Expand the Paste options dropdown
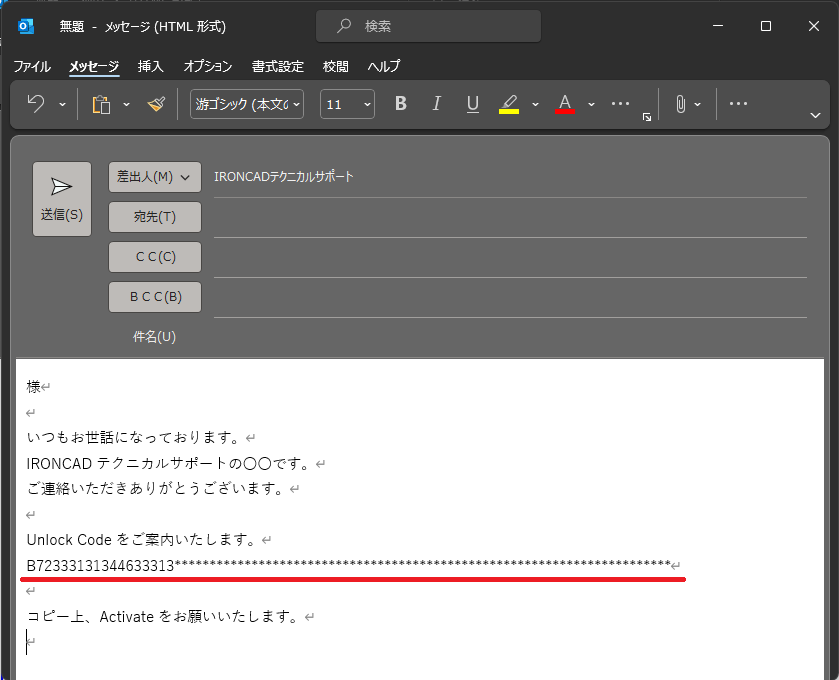Screen dimensions: 839x680 pos(126,104)
